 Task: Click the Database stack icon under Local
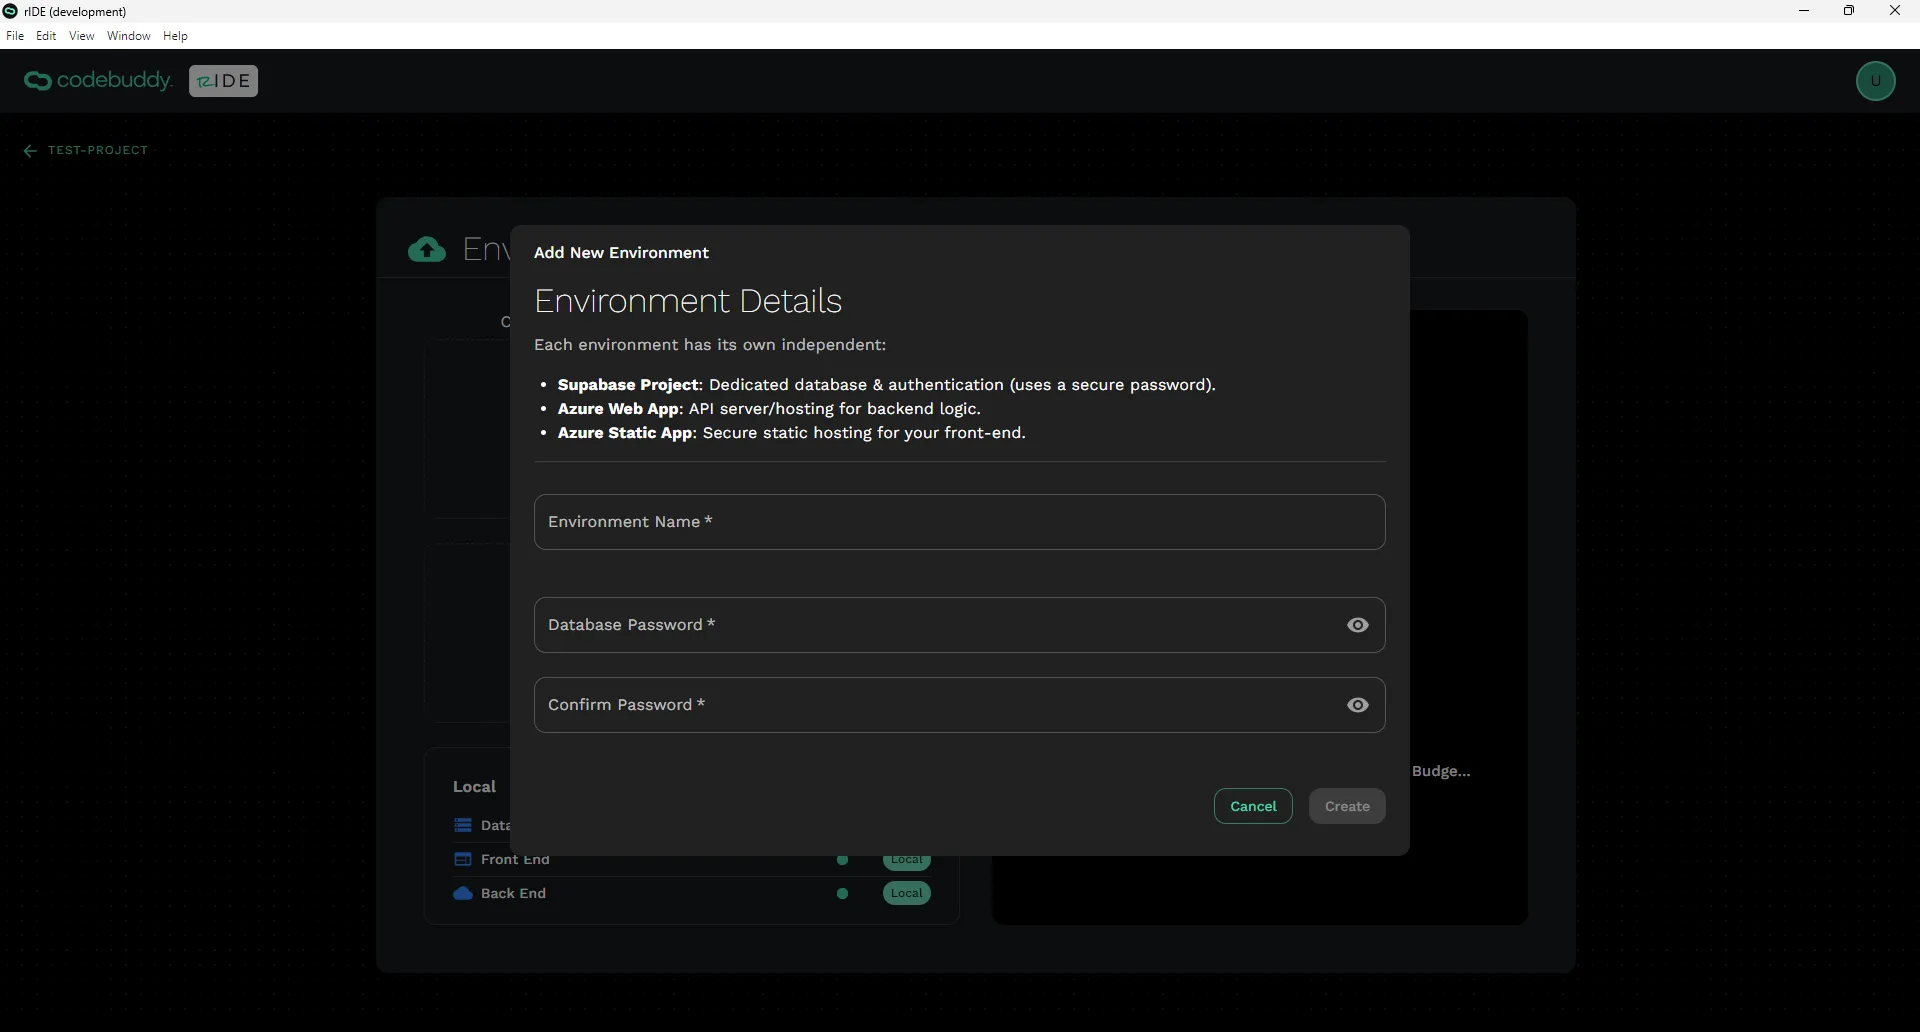pyautogui.click(x=463, y=825)
